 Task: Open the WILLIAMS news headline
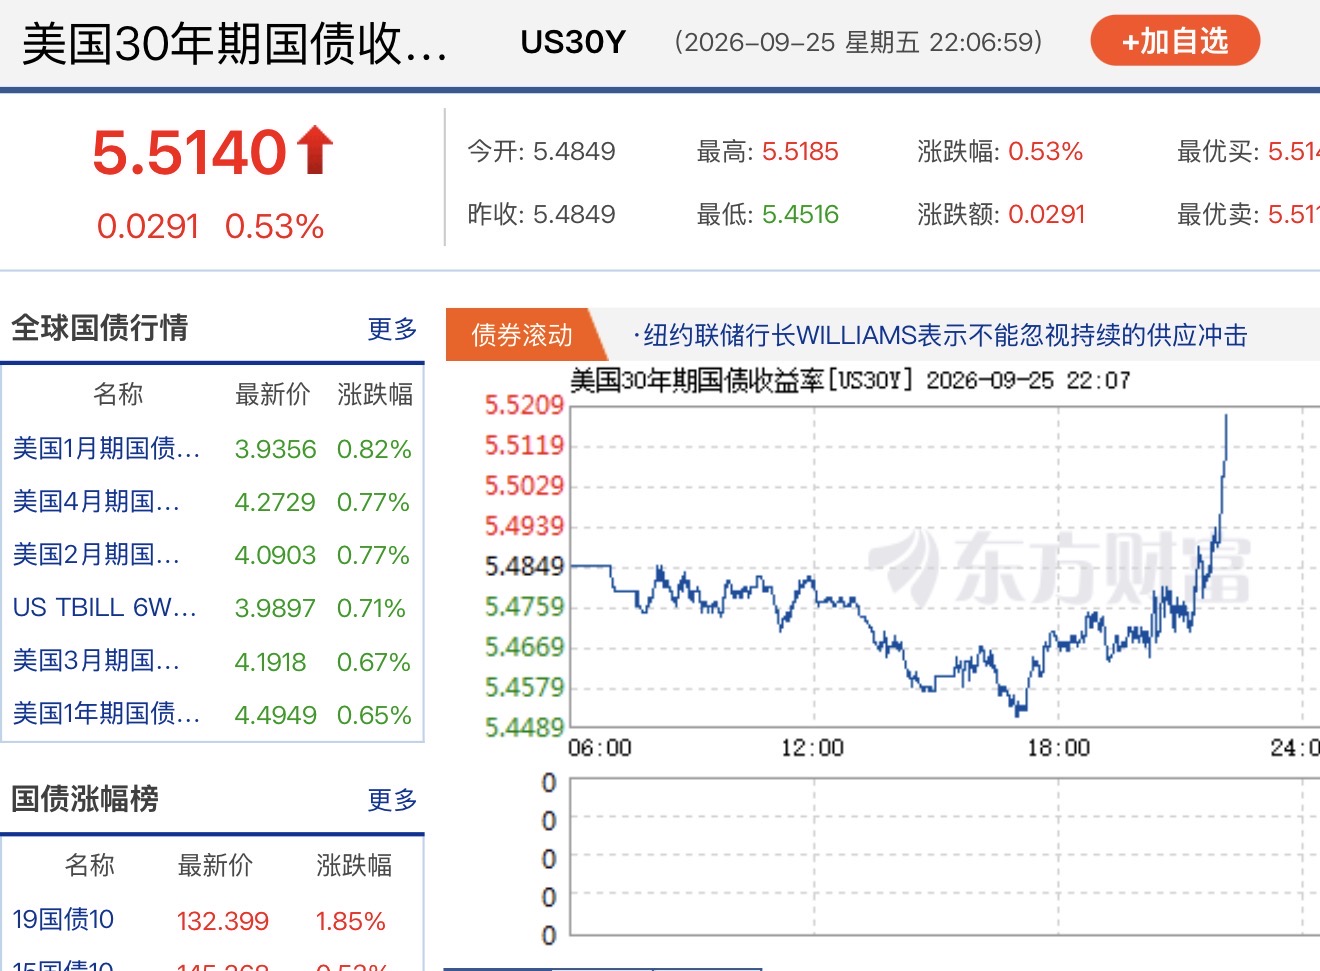(x=940, y=335)
